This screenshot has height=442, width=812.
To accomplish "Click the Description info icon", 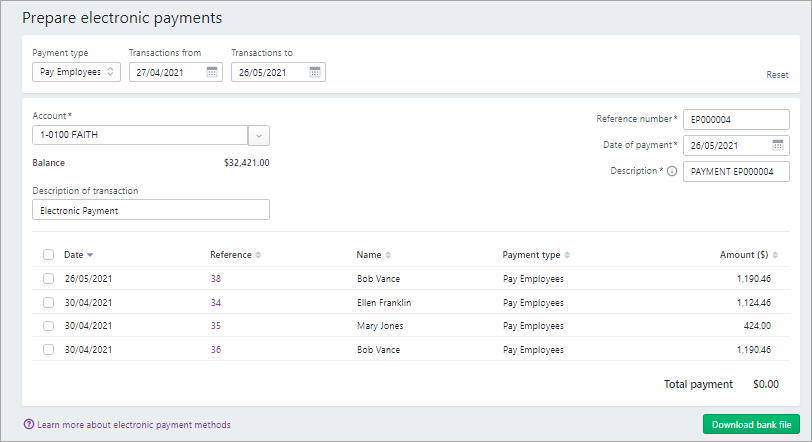I will click(672, 171).
